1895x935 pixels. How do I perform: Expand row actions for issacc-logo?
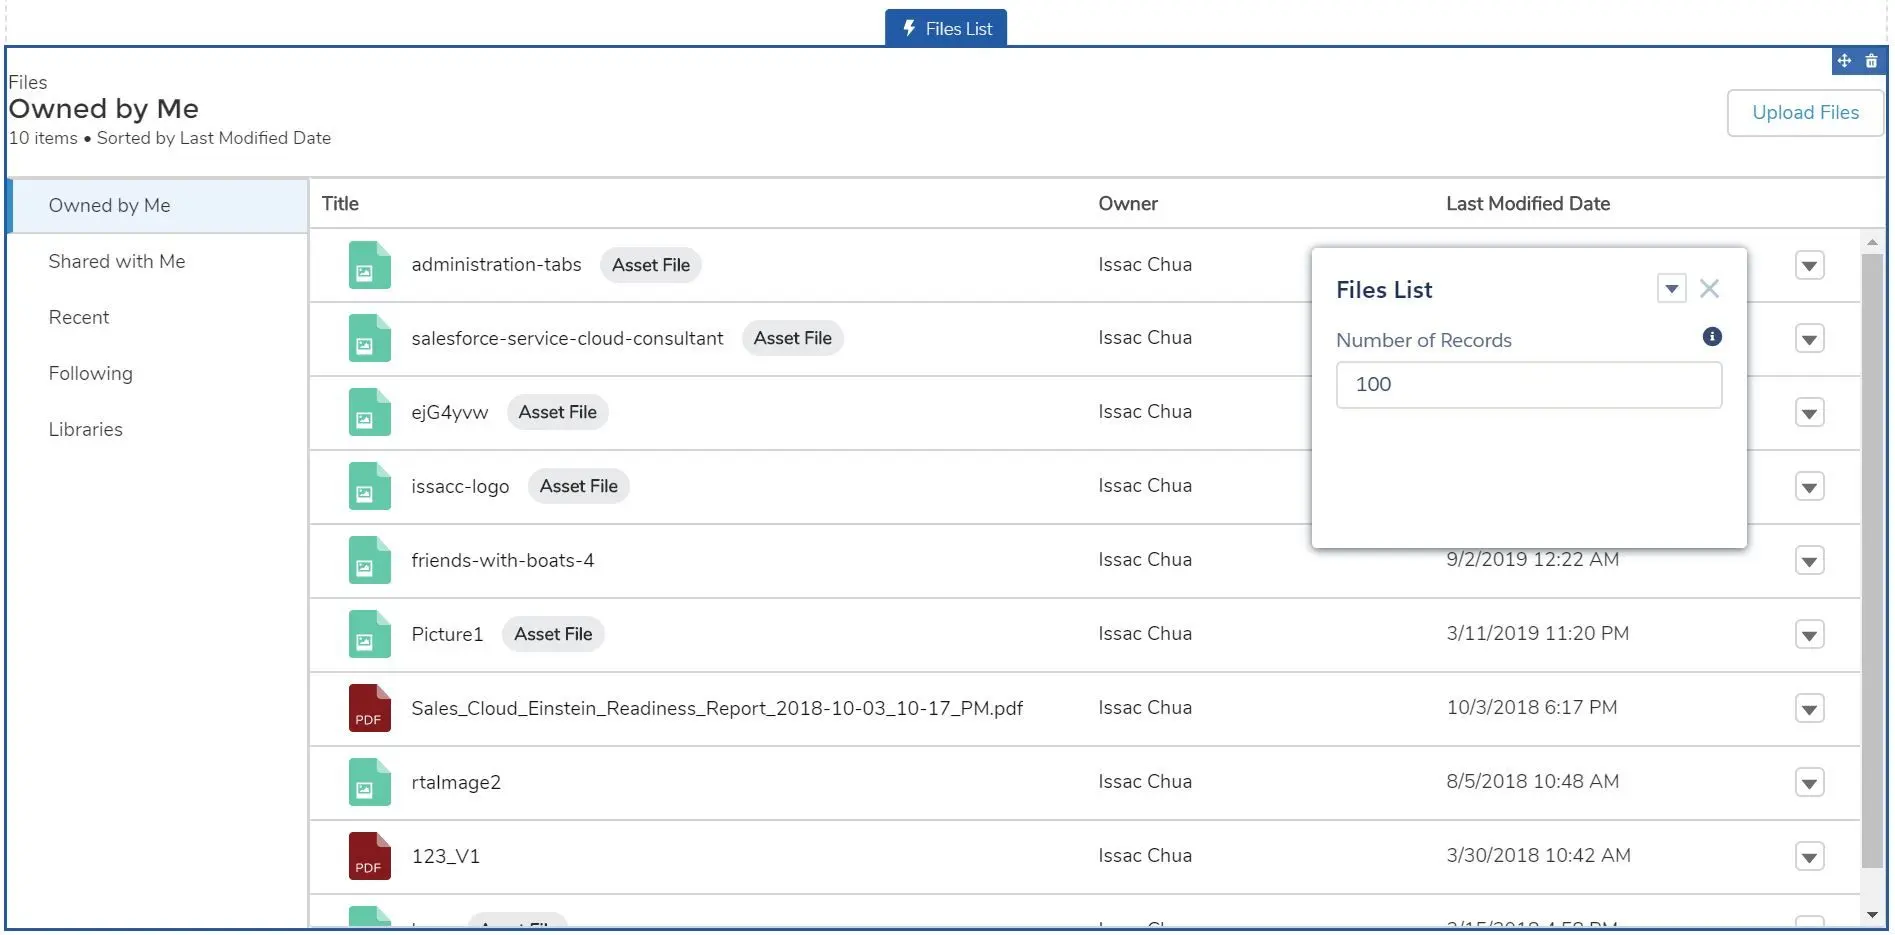[1809, 487]
